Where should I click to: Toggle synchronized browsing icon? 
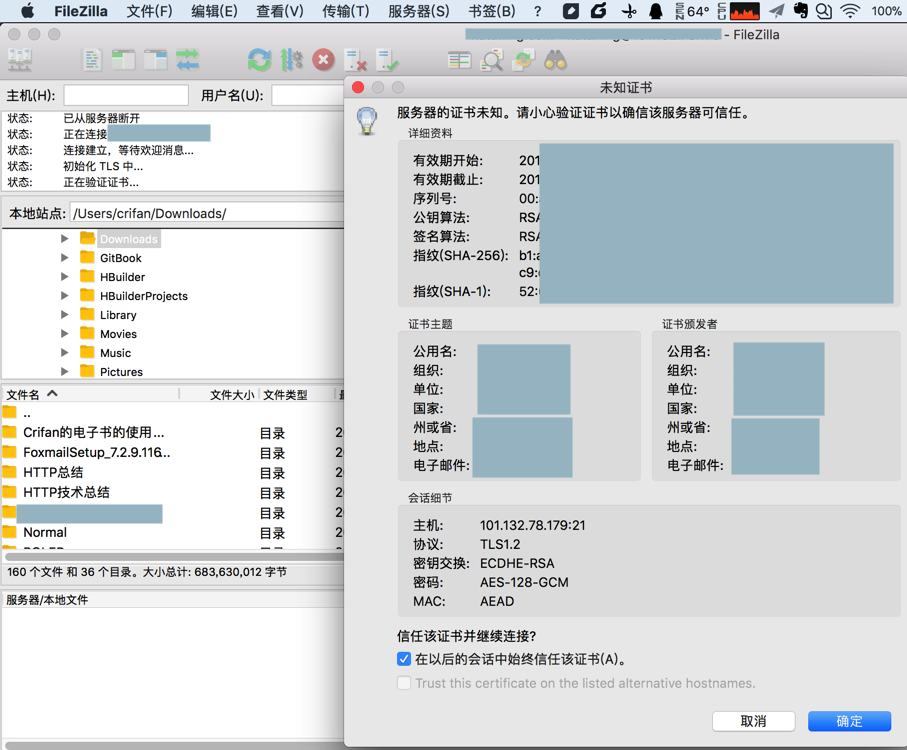[523, 60]
